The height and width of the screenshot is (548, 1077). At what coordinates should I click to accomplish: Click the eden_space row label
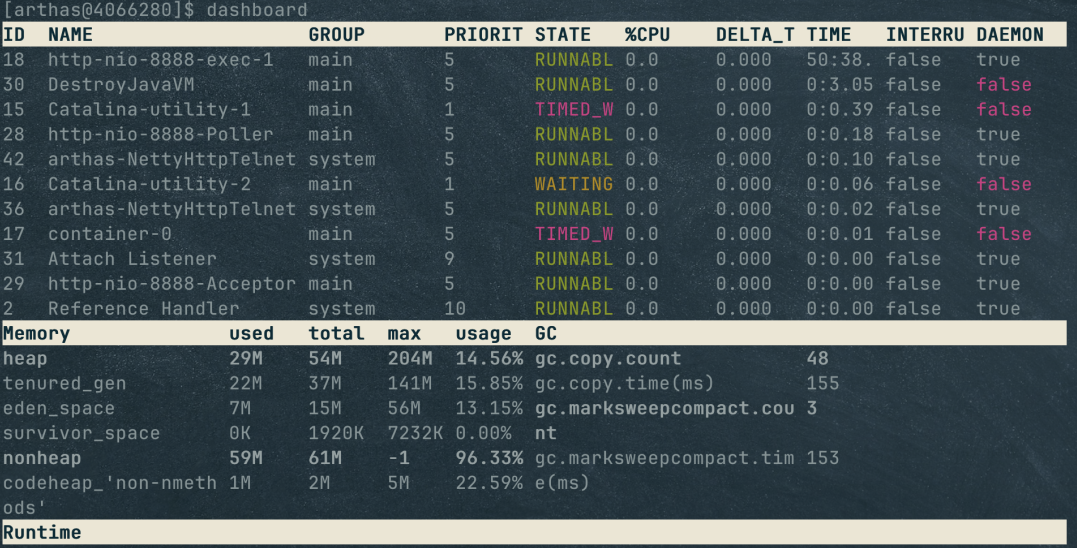click(x=59, y=408)
